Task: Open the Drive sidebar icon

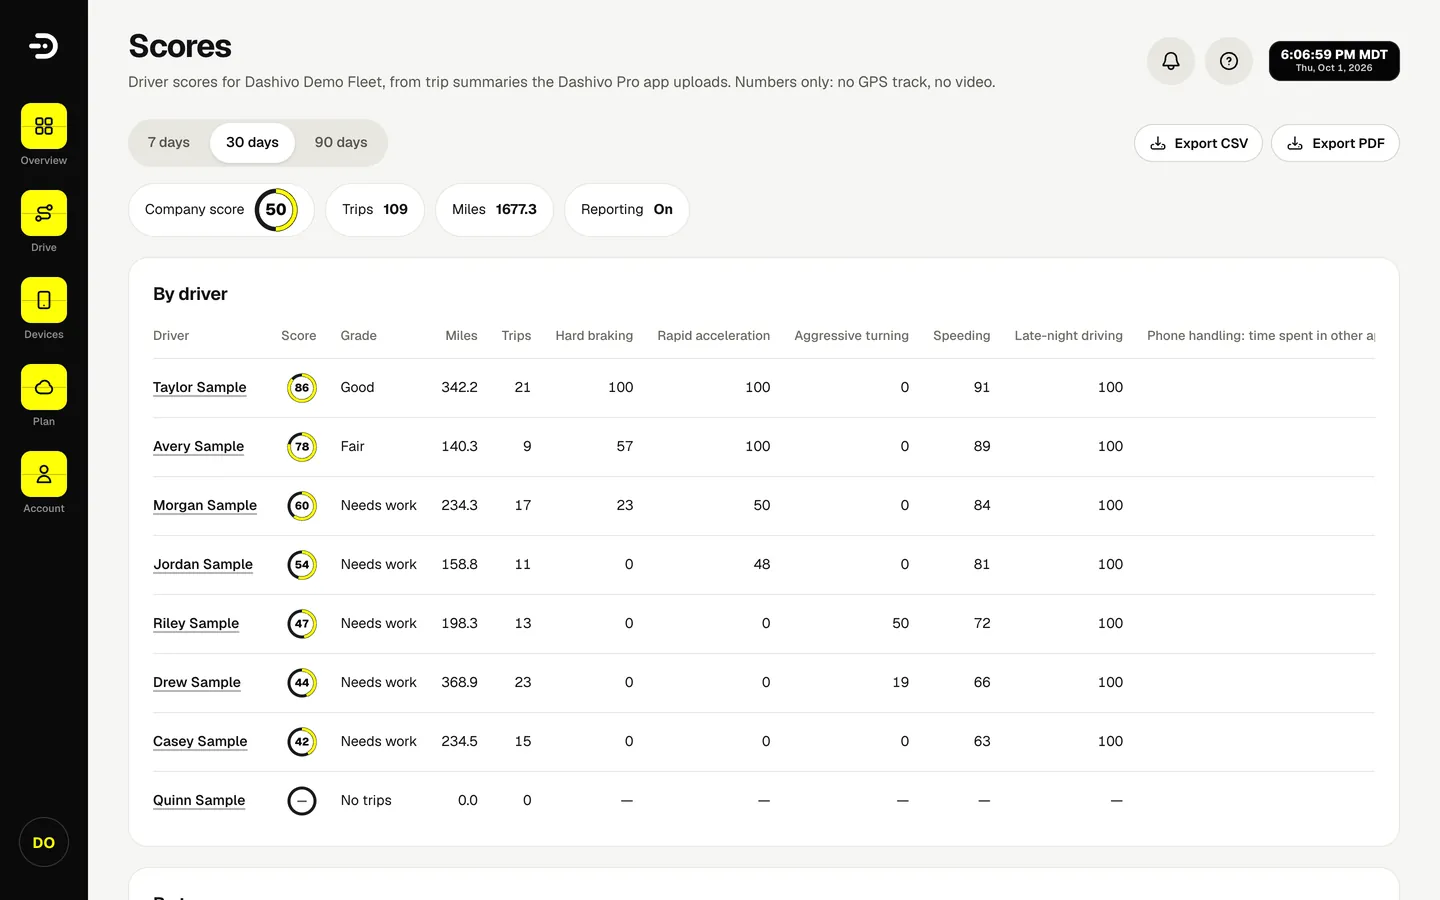Action: point(44,213)
